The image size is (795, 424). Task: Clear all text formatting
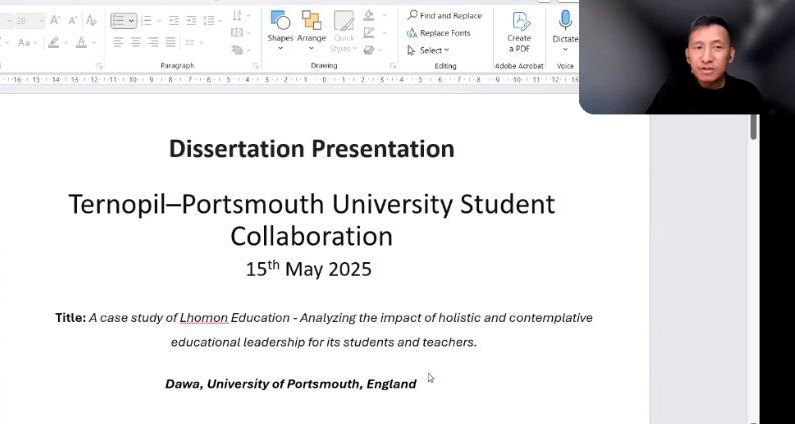[x=92, y=20]
